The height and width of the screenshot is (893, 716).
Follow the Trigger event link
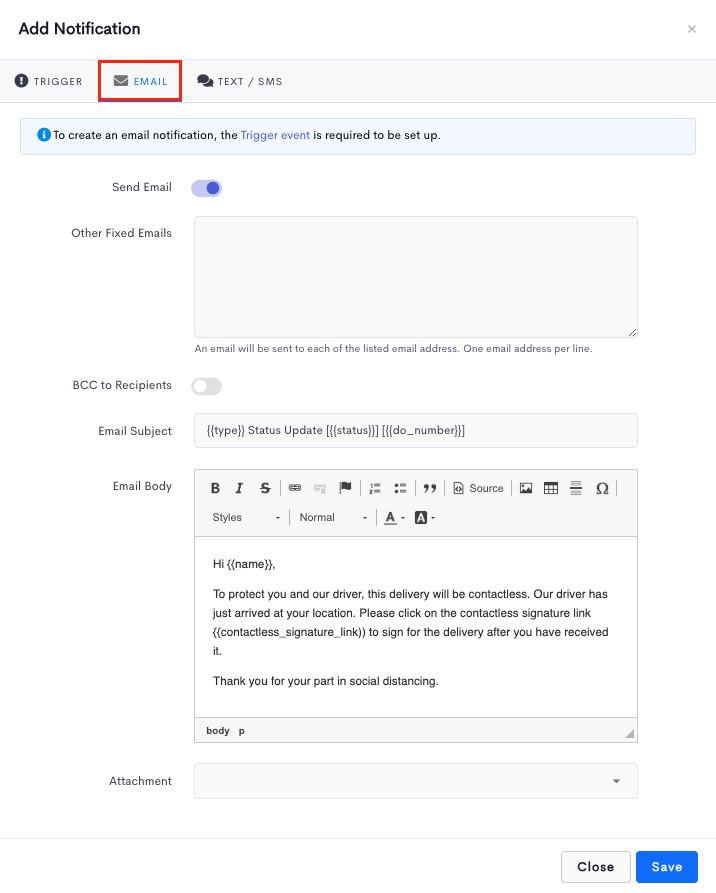[x=275, y=135]
